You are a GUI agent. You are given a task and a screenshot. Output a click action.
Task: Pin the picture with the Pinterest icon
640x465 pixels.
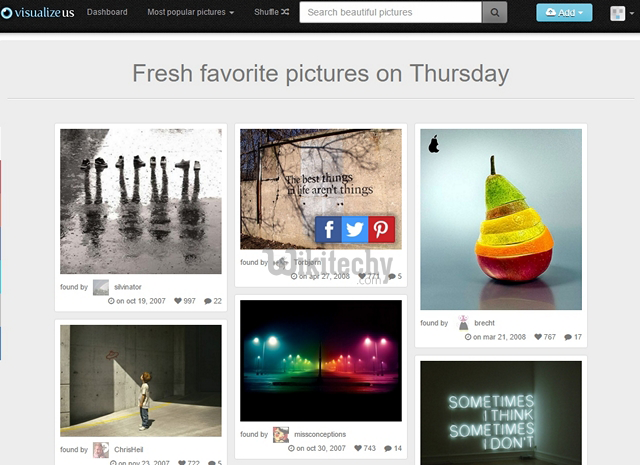(382, 229)
